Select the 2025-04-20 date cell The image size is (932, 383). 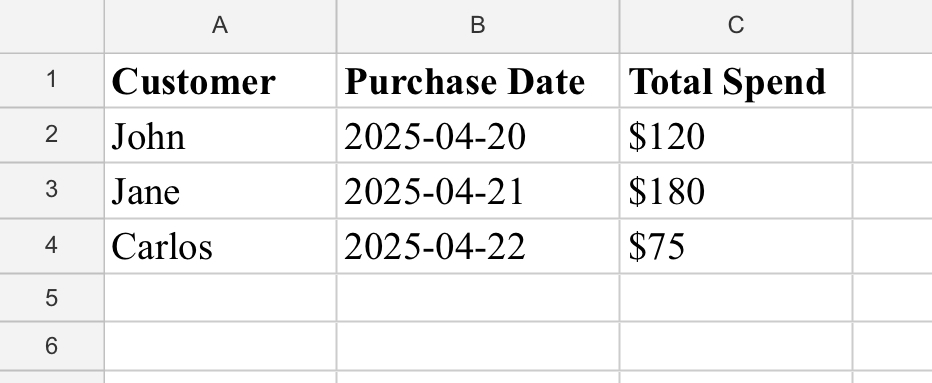tap(478, 135)
